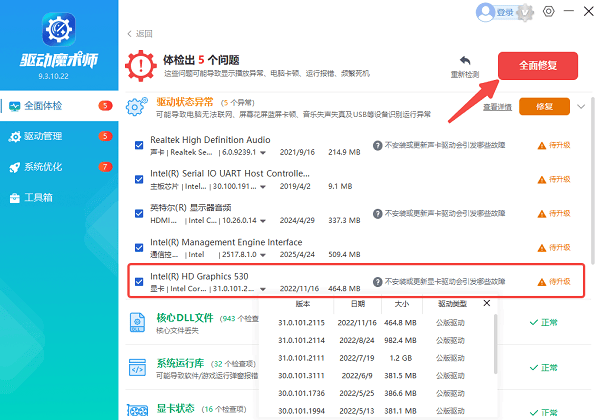
Task: Click the 系统优化 badge showing 7
Action: [x=105, y=167]
